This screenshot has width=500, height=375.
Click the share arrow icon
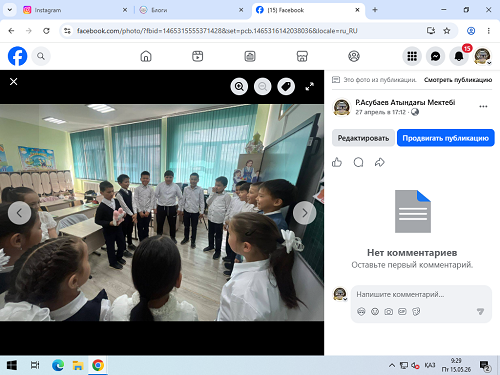click(380, 162)
